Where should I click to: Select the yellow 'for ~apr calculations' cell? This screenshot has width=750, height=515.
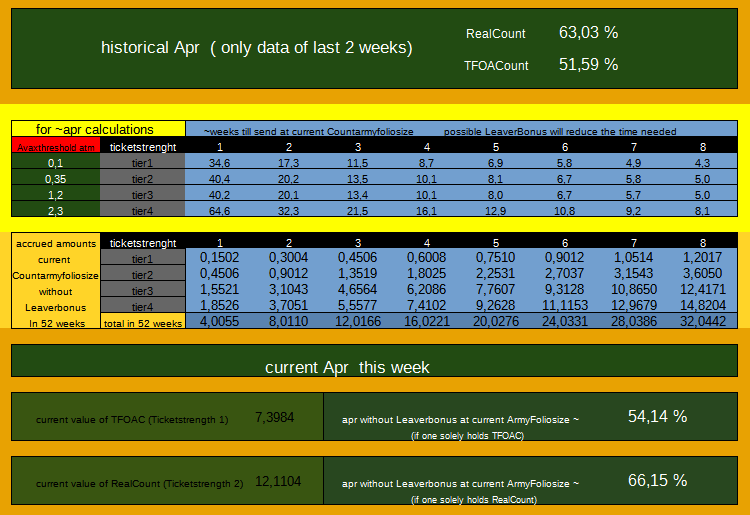point(95,129)
